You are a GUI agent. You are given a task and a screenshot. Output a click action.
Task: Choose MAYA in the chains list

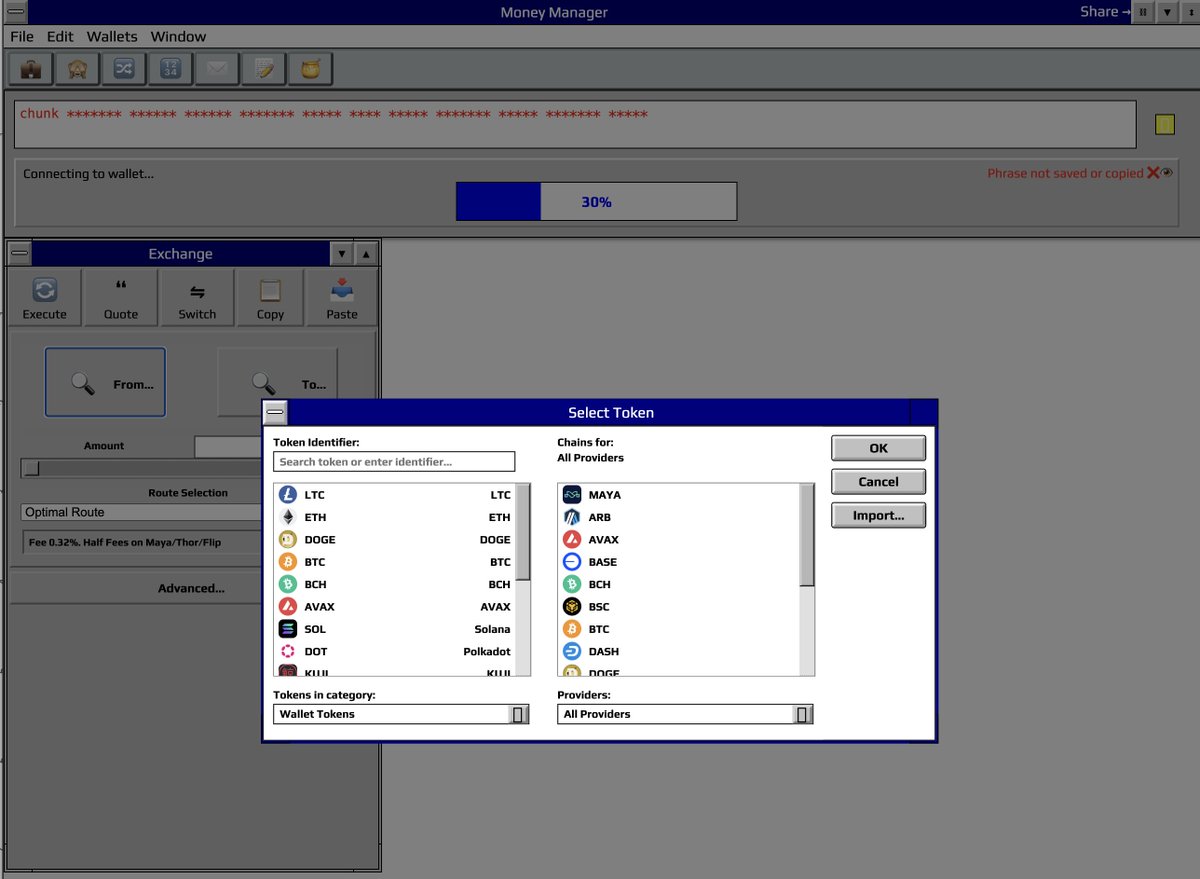[679, 495]
